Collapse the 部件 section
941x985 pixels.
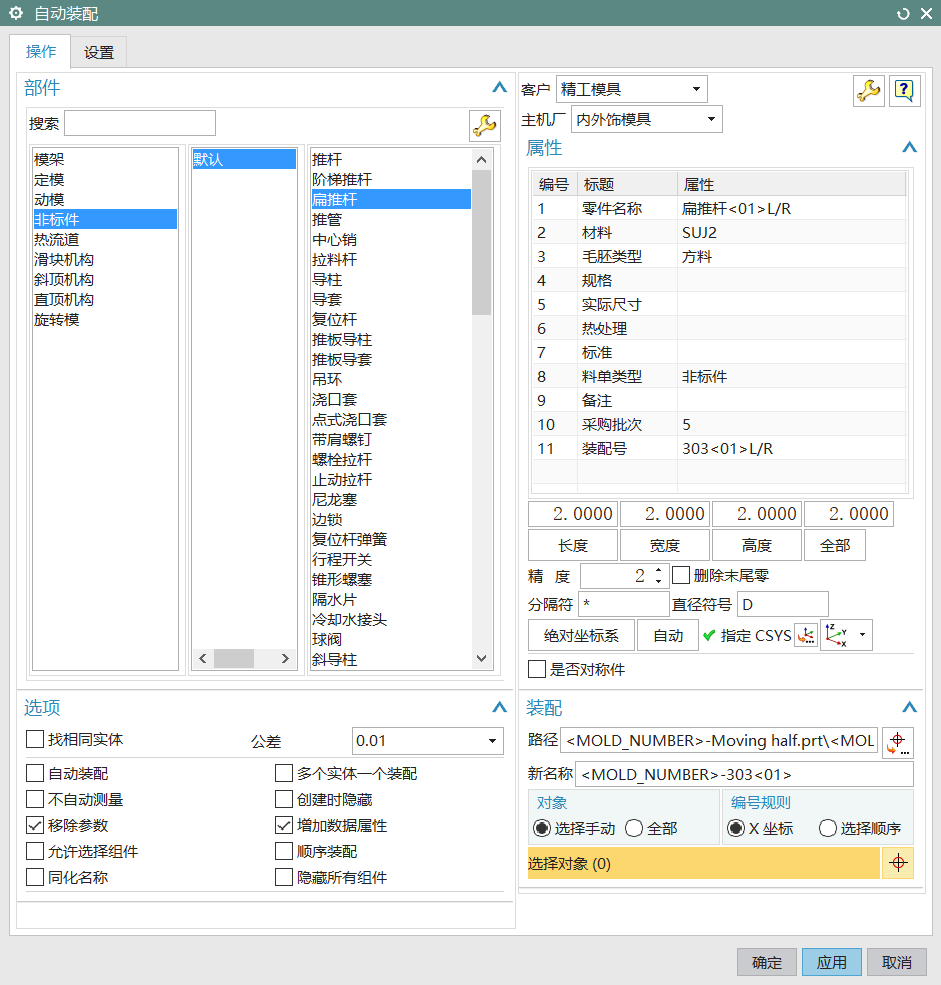tap(499, 87)
